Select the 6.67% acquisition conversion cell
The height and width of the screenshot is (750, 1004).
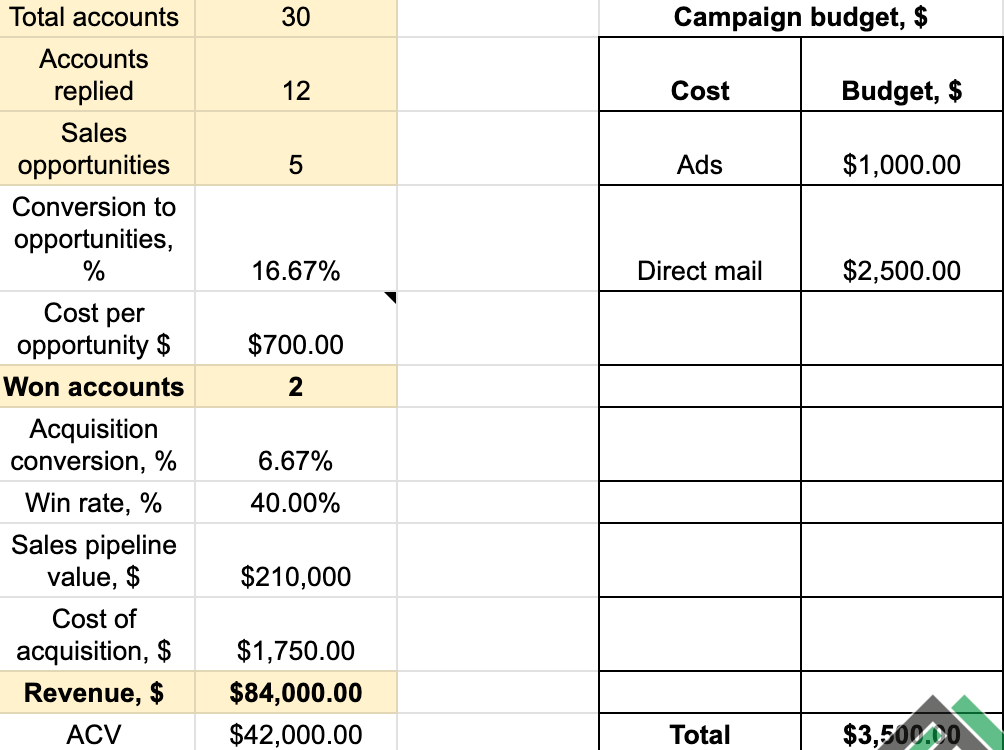(296, 444)
